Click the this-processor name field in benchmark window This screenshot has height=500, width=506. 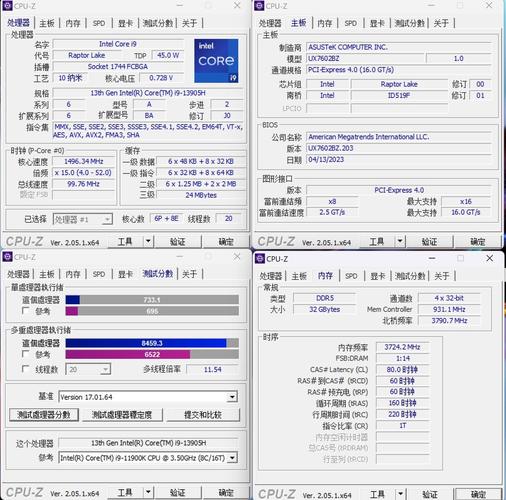148,443
